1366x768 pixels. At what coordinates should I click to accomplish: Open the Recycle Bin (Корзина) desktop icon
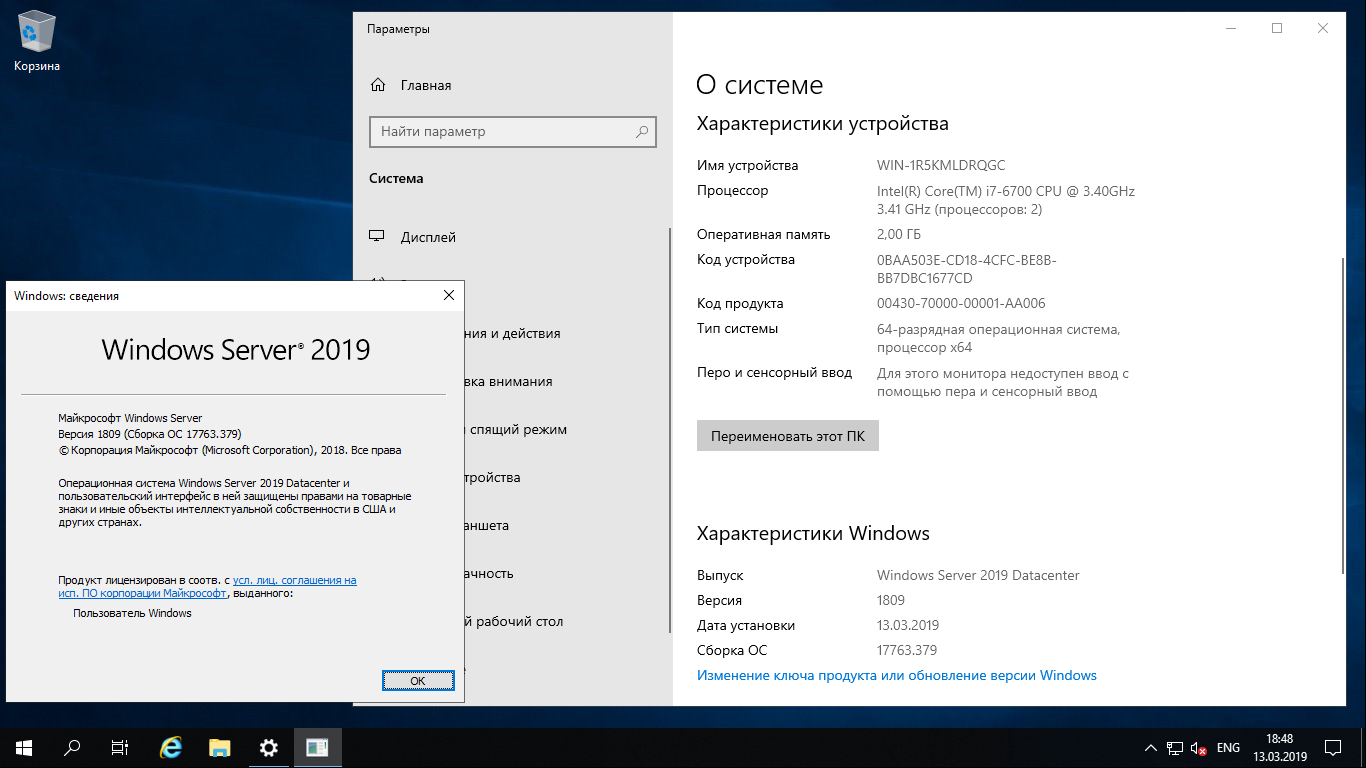pyautogui.click(x=37, y=42)
